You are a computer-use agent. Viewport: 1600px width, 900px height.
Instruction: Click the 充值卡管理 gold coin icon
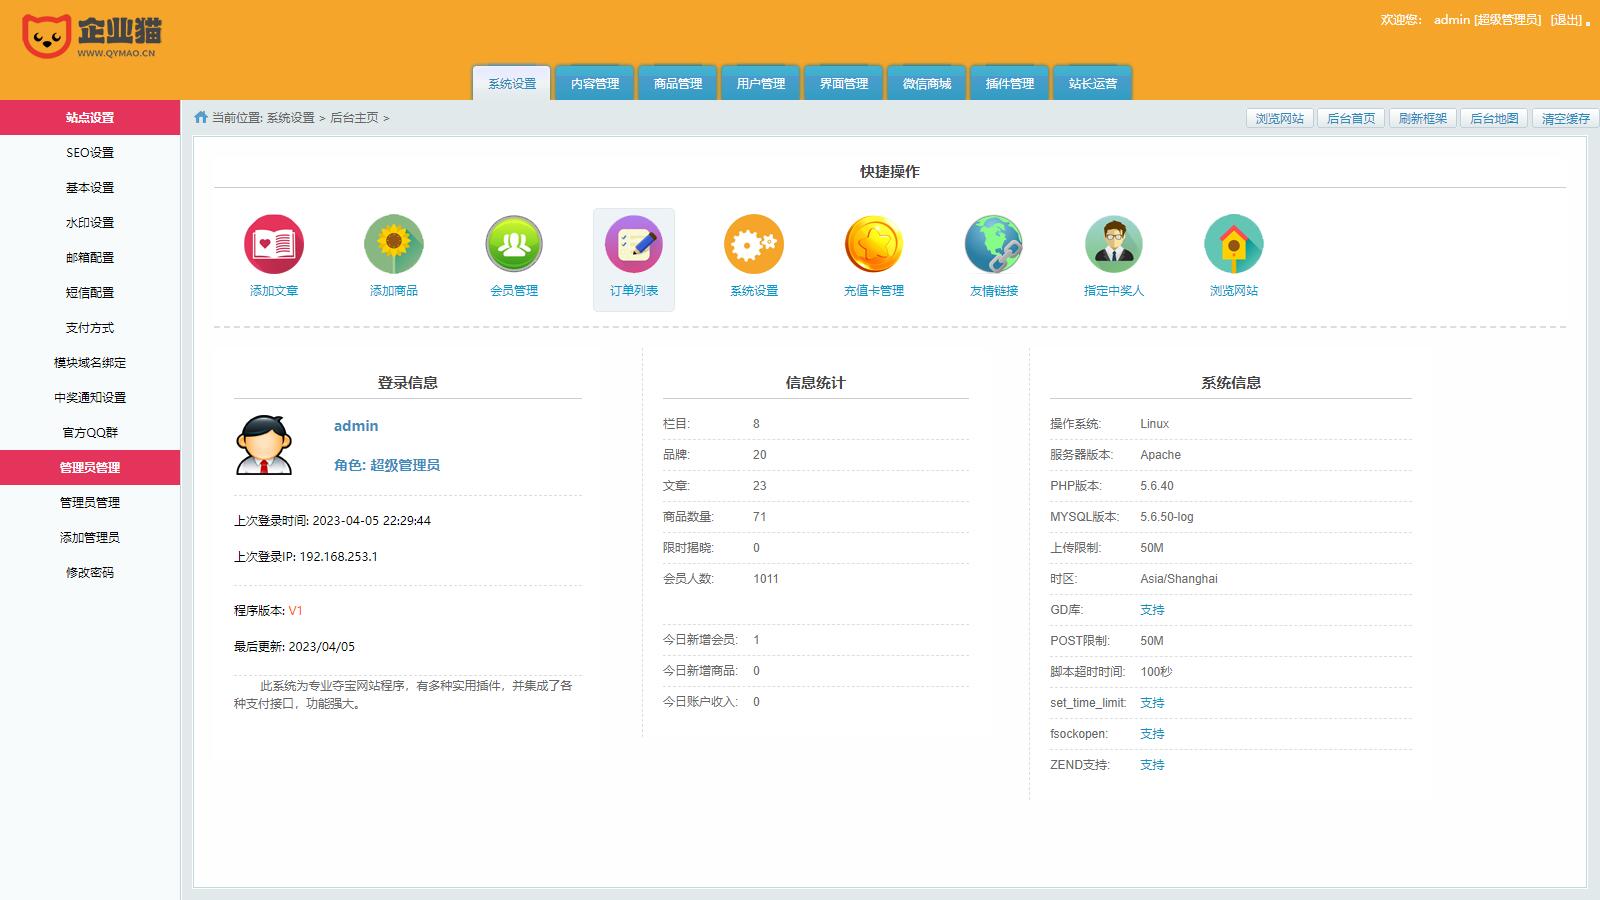pyautogui.click(x=873, y=244)
